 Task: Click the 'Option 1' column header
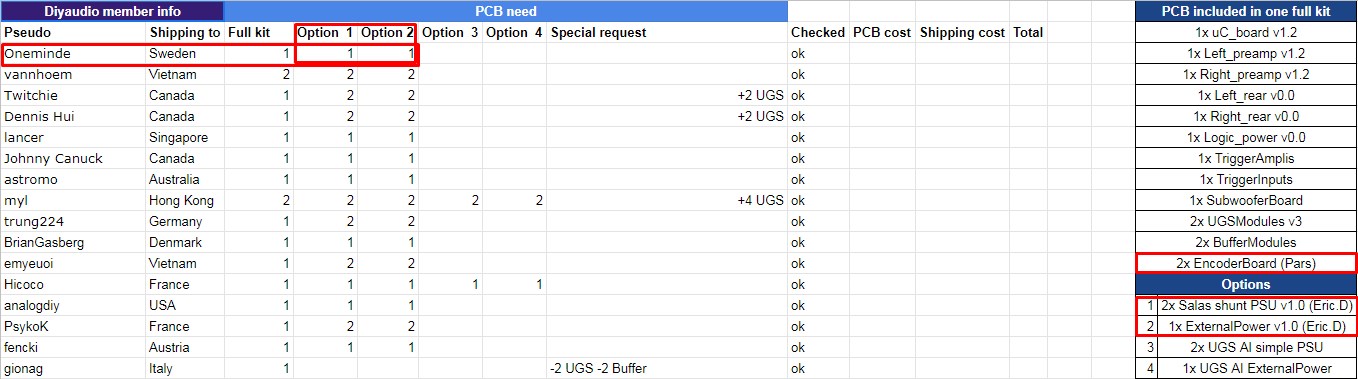click(325, 32)
